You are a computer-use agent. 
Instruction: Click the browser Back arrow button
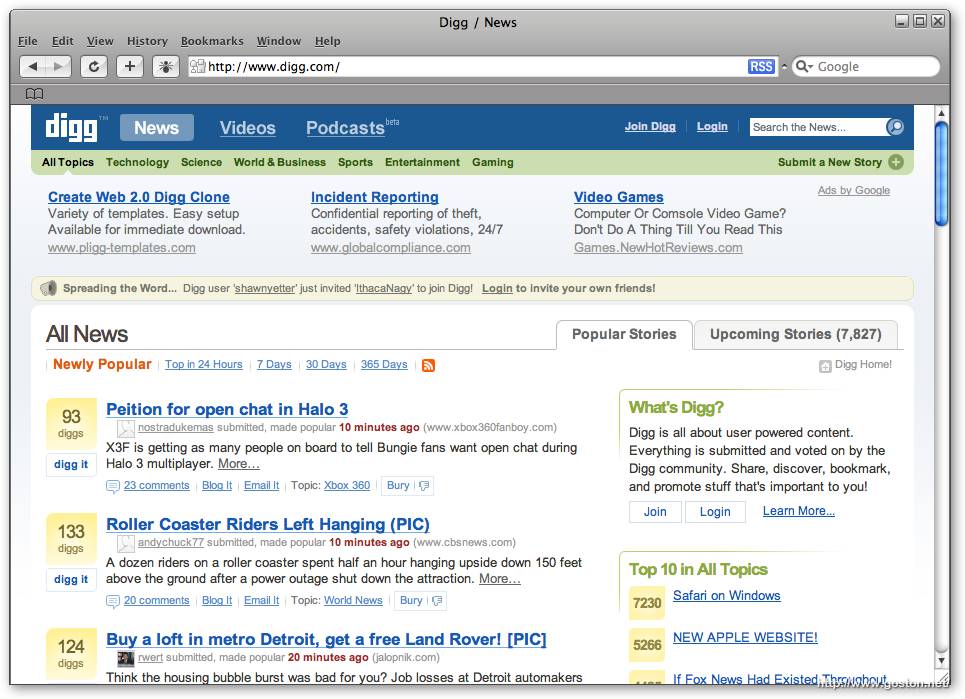click(33, 66)
